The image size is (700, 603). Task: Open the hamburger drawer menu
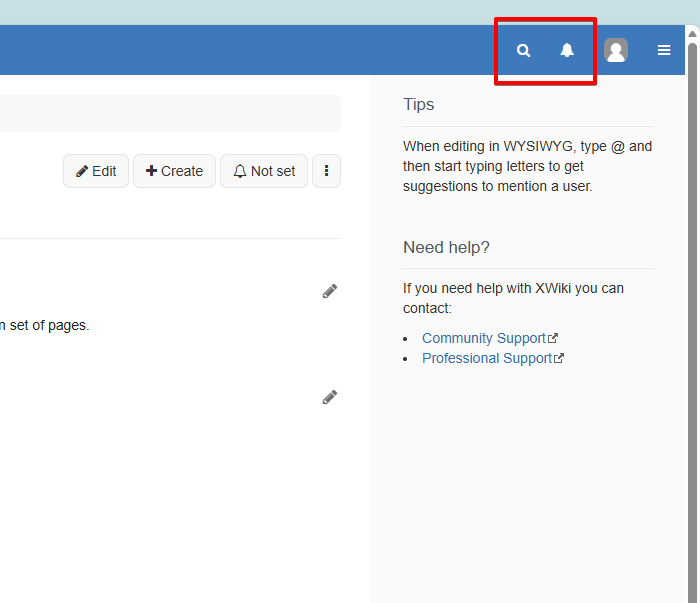coord(664,51)
